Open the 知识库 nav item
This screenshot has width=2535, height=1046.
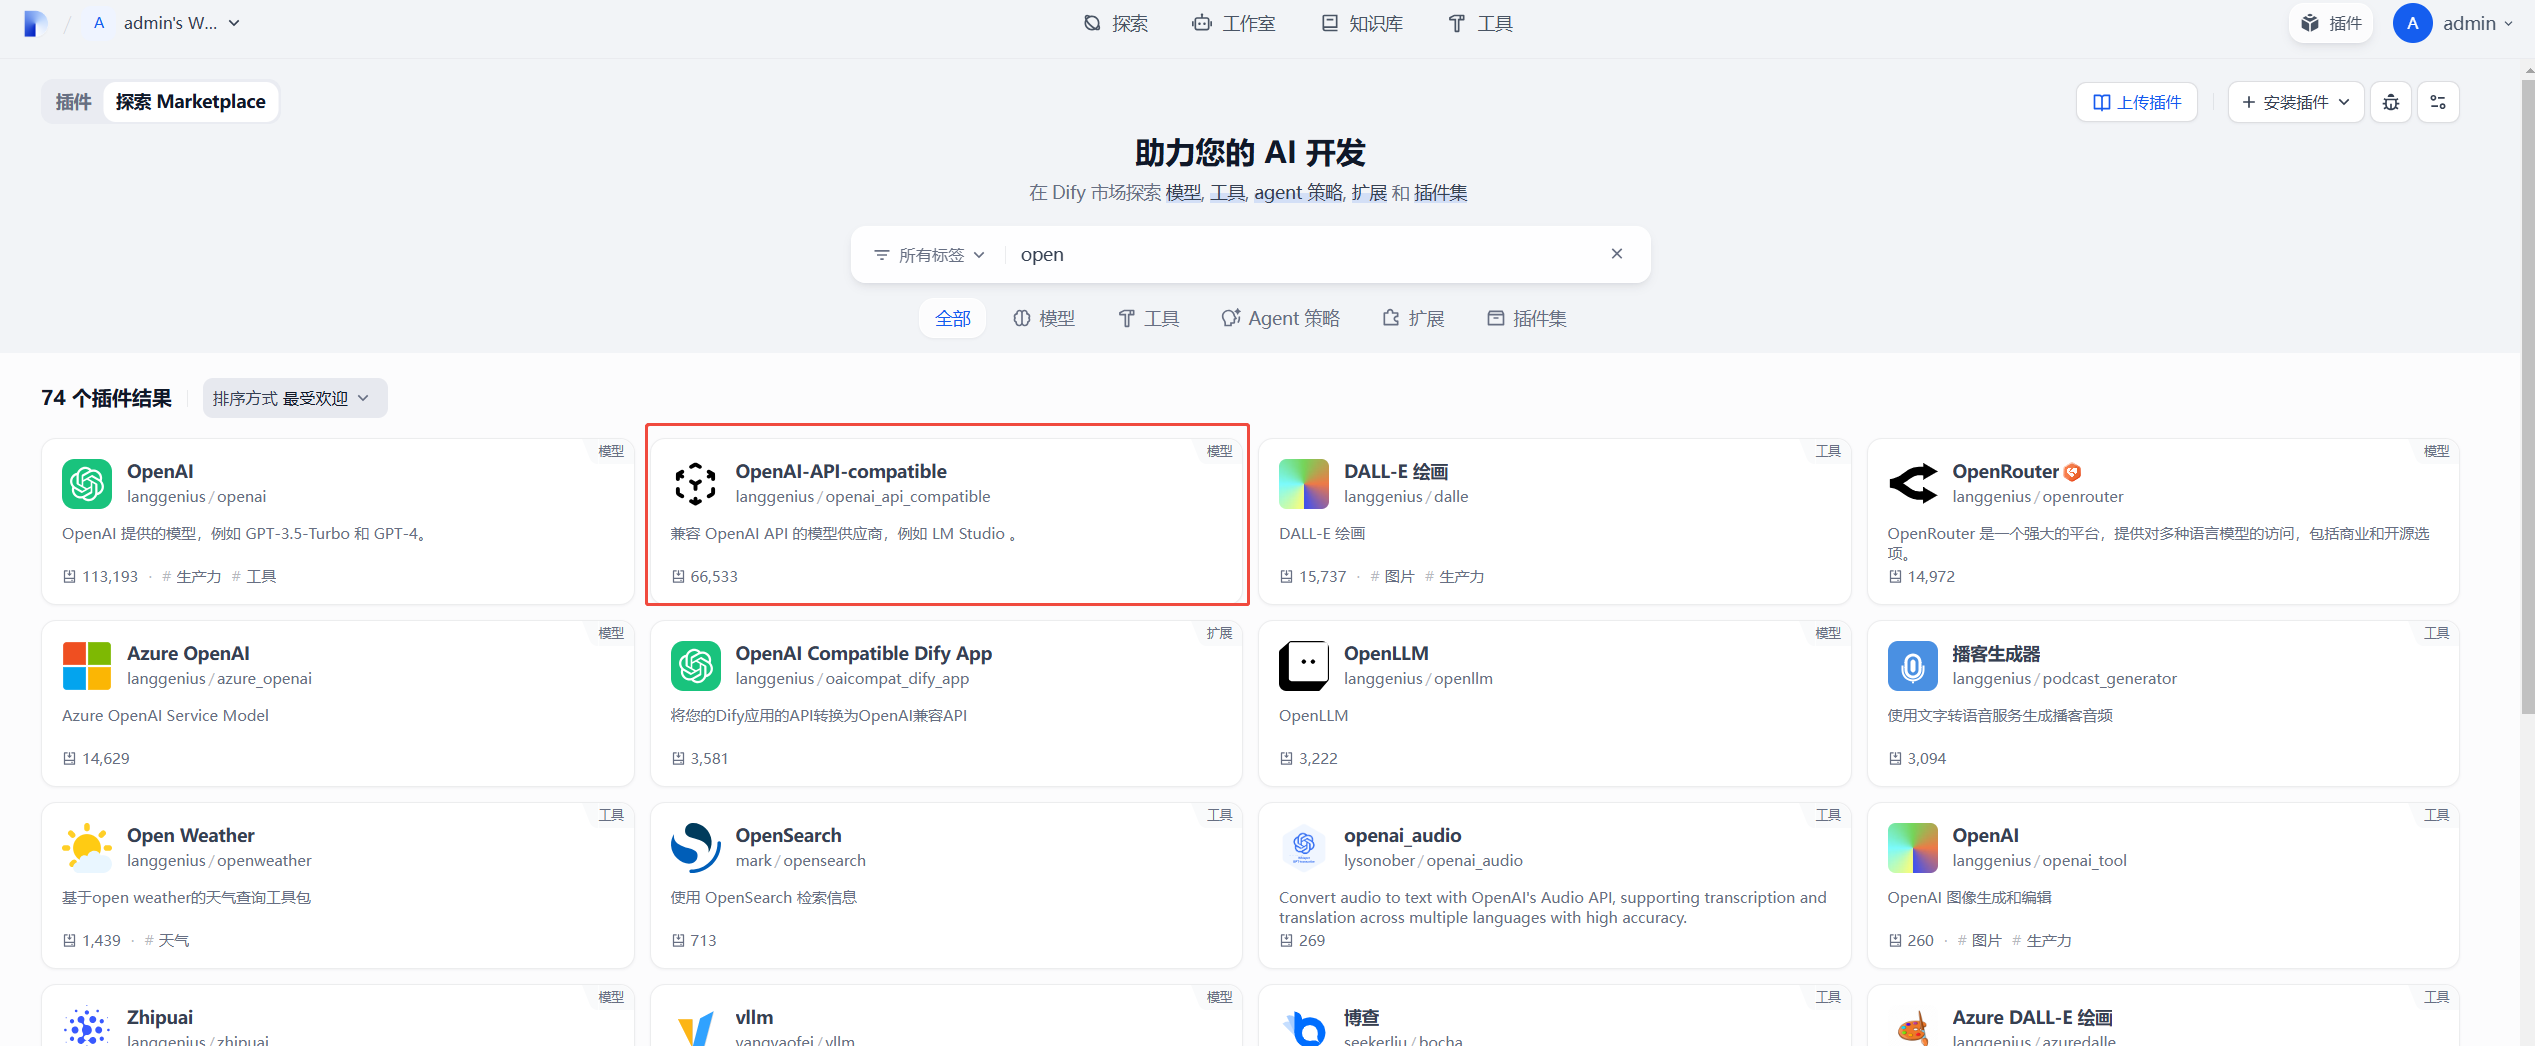point(1362,23)
